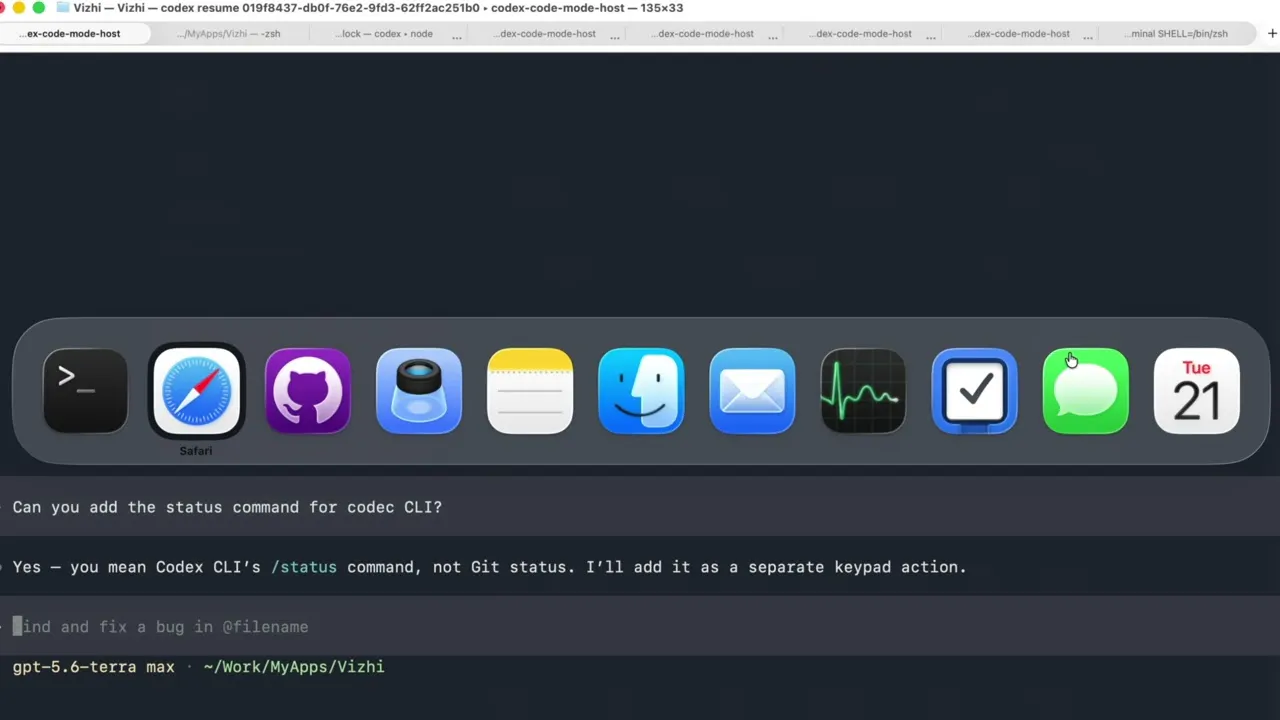The width and height of the screenshot is (1280, 720).
Task: Switch to Terminal in the app switcher
Action: pos(85,391)
